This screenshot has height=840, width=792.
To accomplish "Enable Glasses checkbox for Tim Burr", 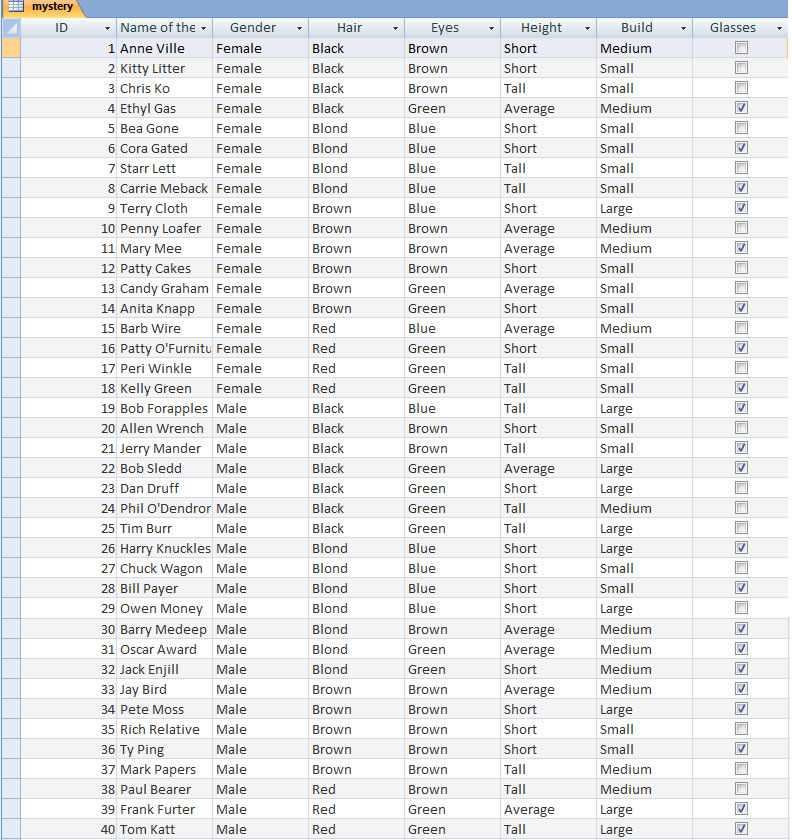I will click(741, 528).
